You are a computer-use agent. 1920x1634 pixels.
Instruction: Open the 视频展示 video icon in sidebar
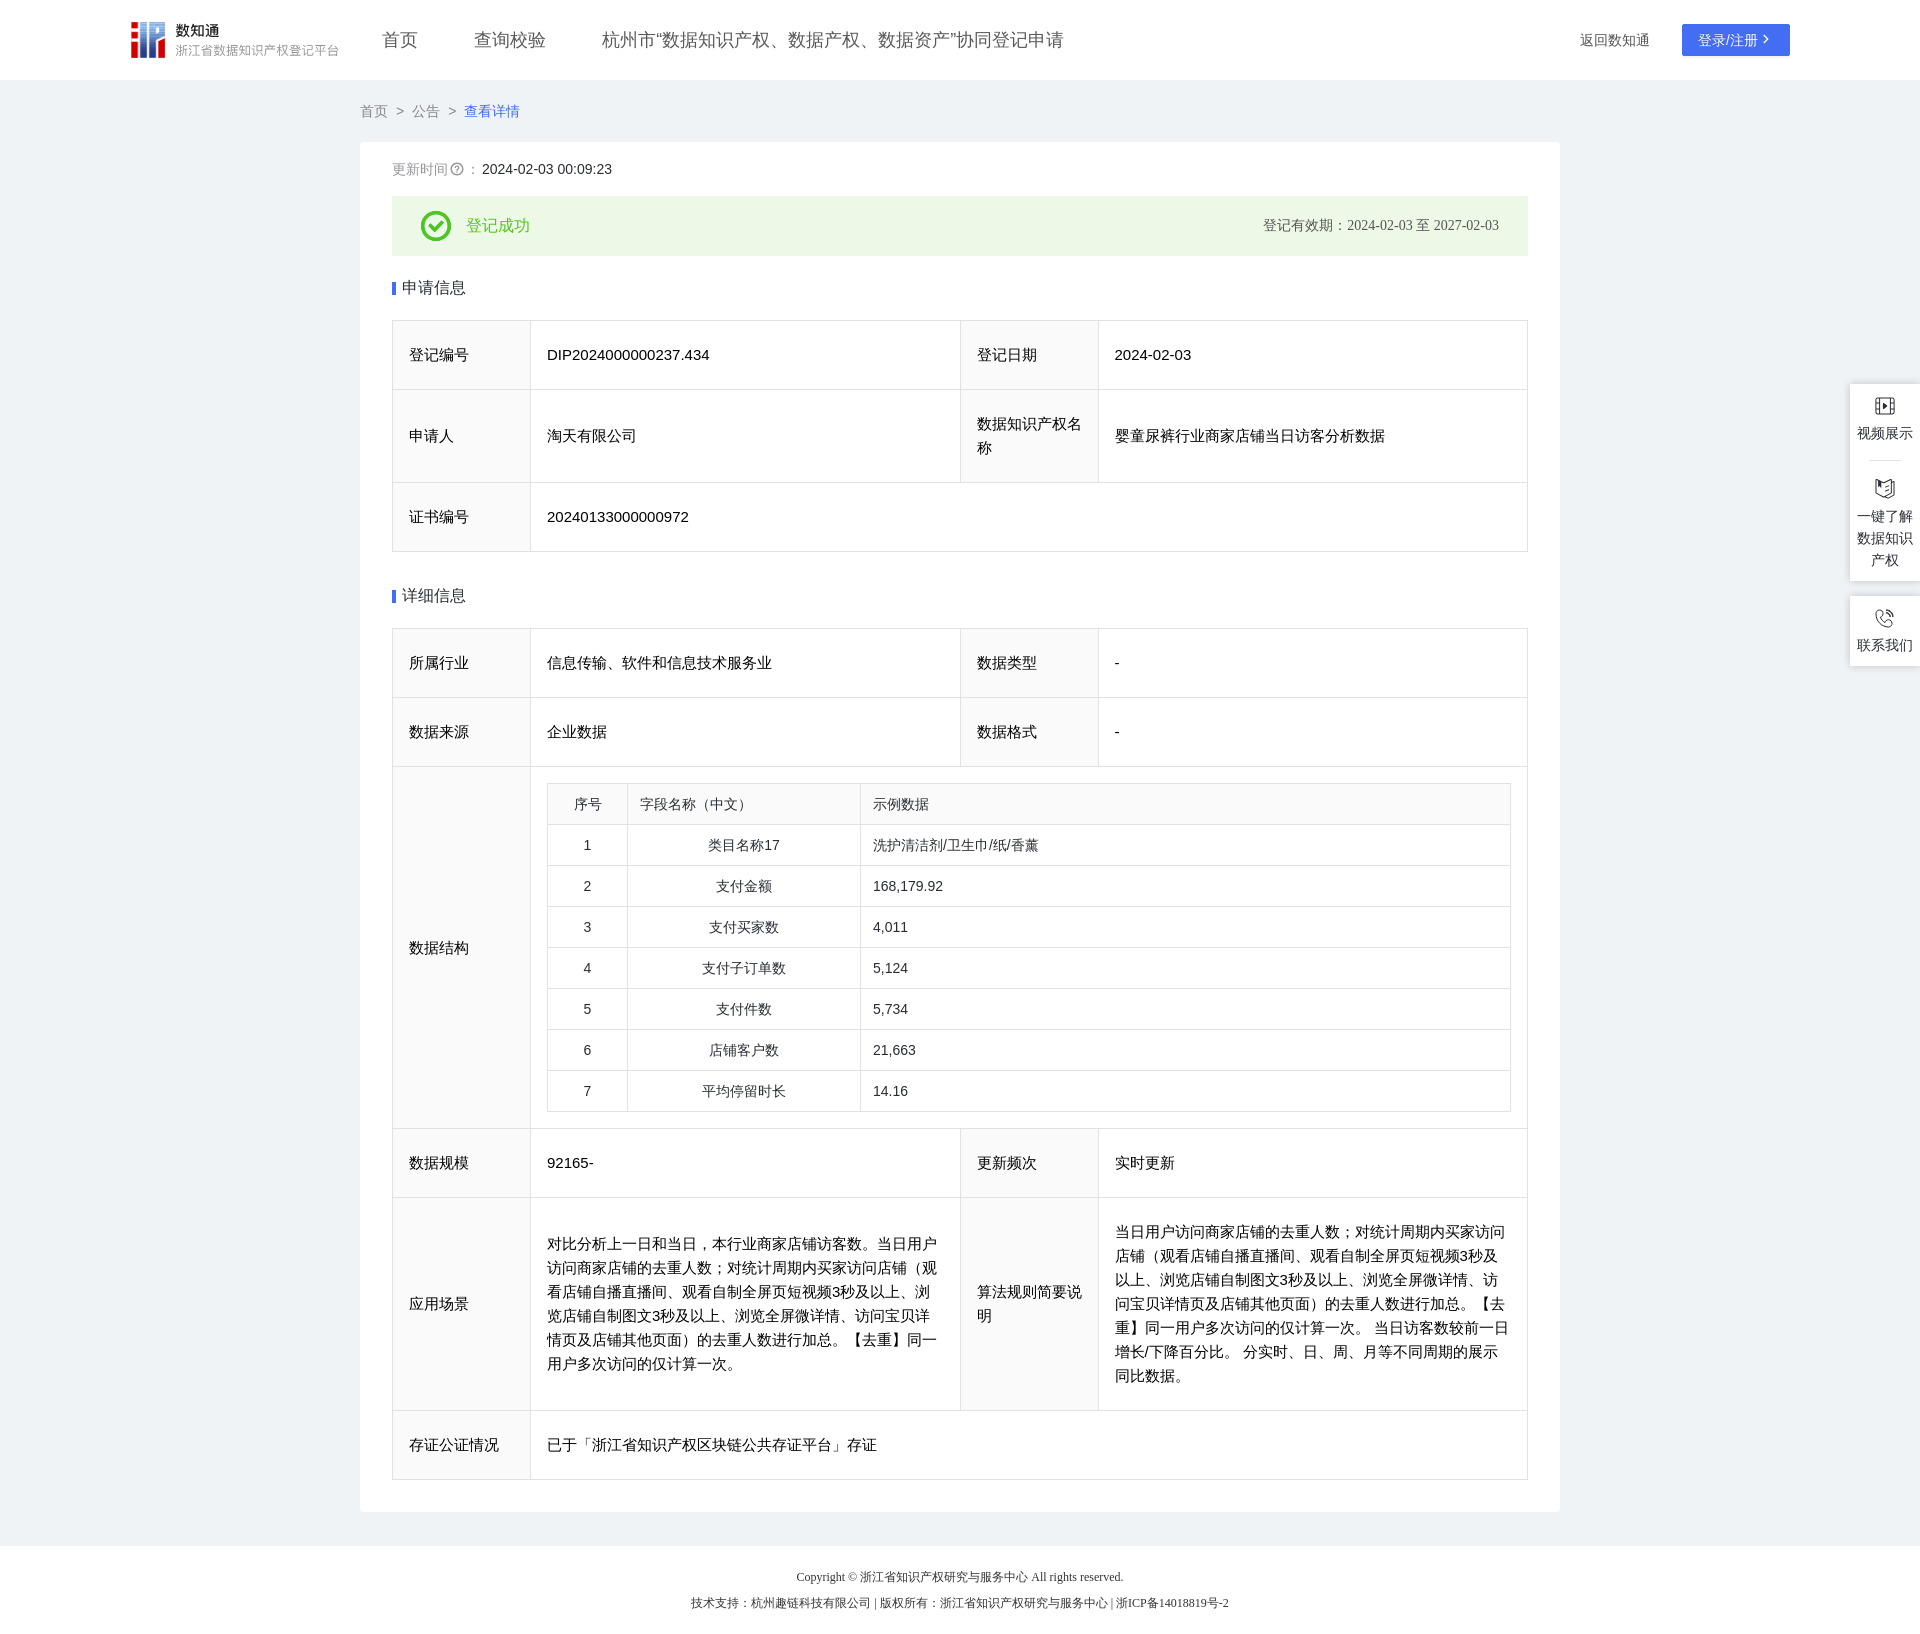(1884, 406)
